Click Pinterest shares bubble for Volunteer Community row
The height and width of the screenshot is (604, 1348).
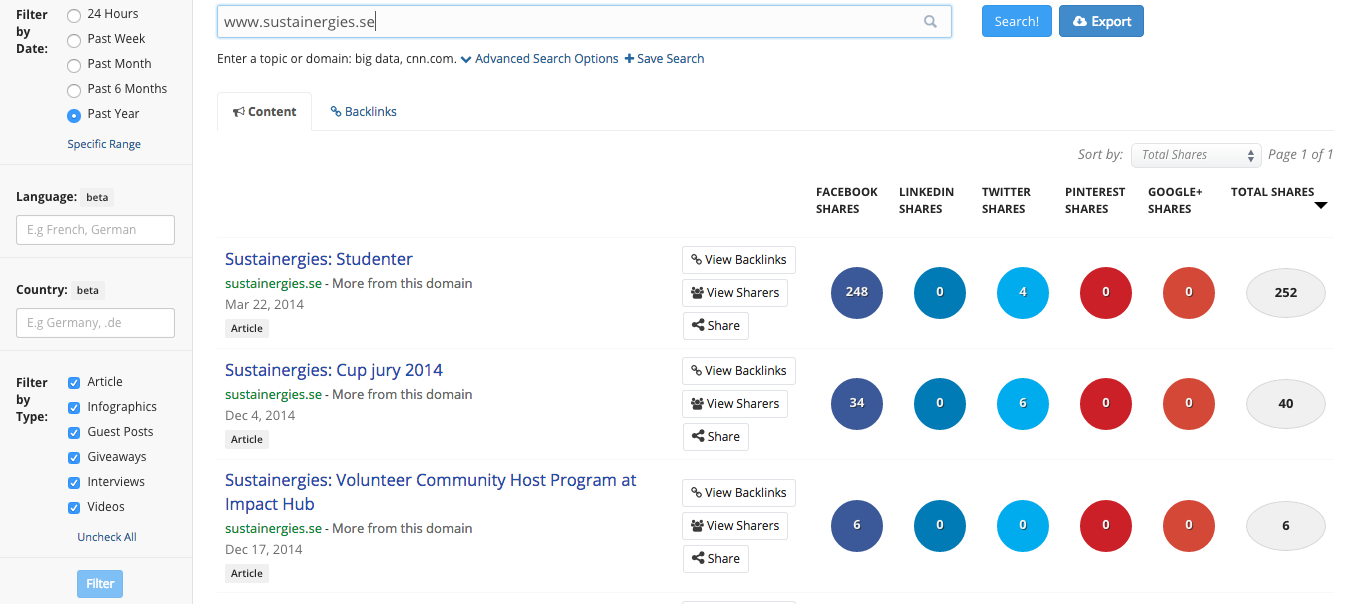1106,525
